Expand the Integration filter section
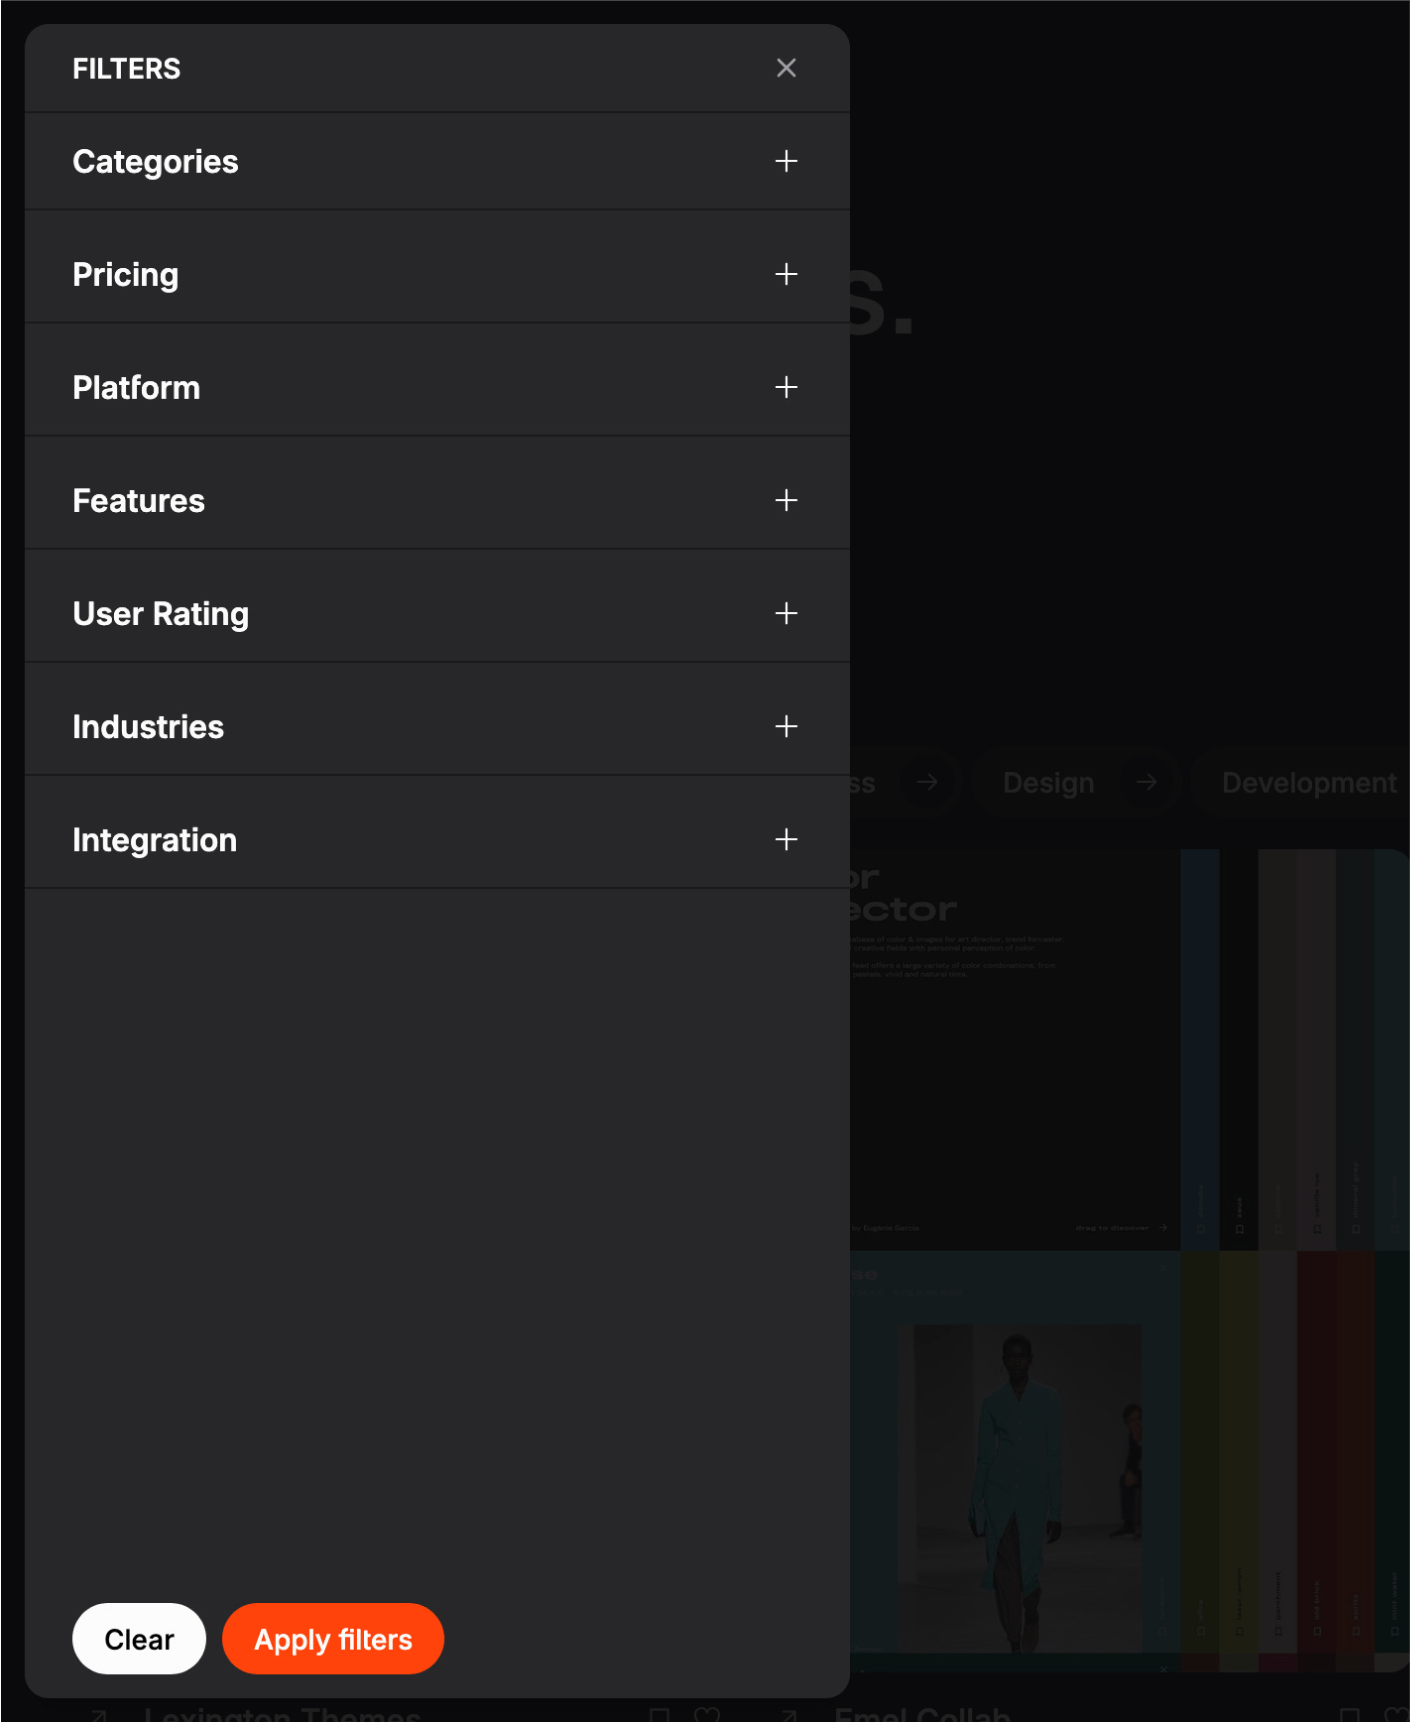 pos(786,839)
